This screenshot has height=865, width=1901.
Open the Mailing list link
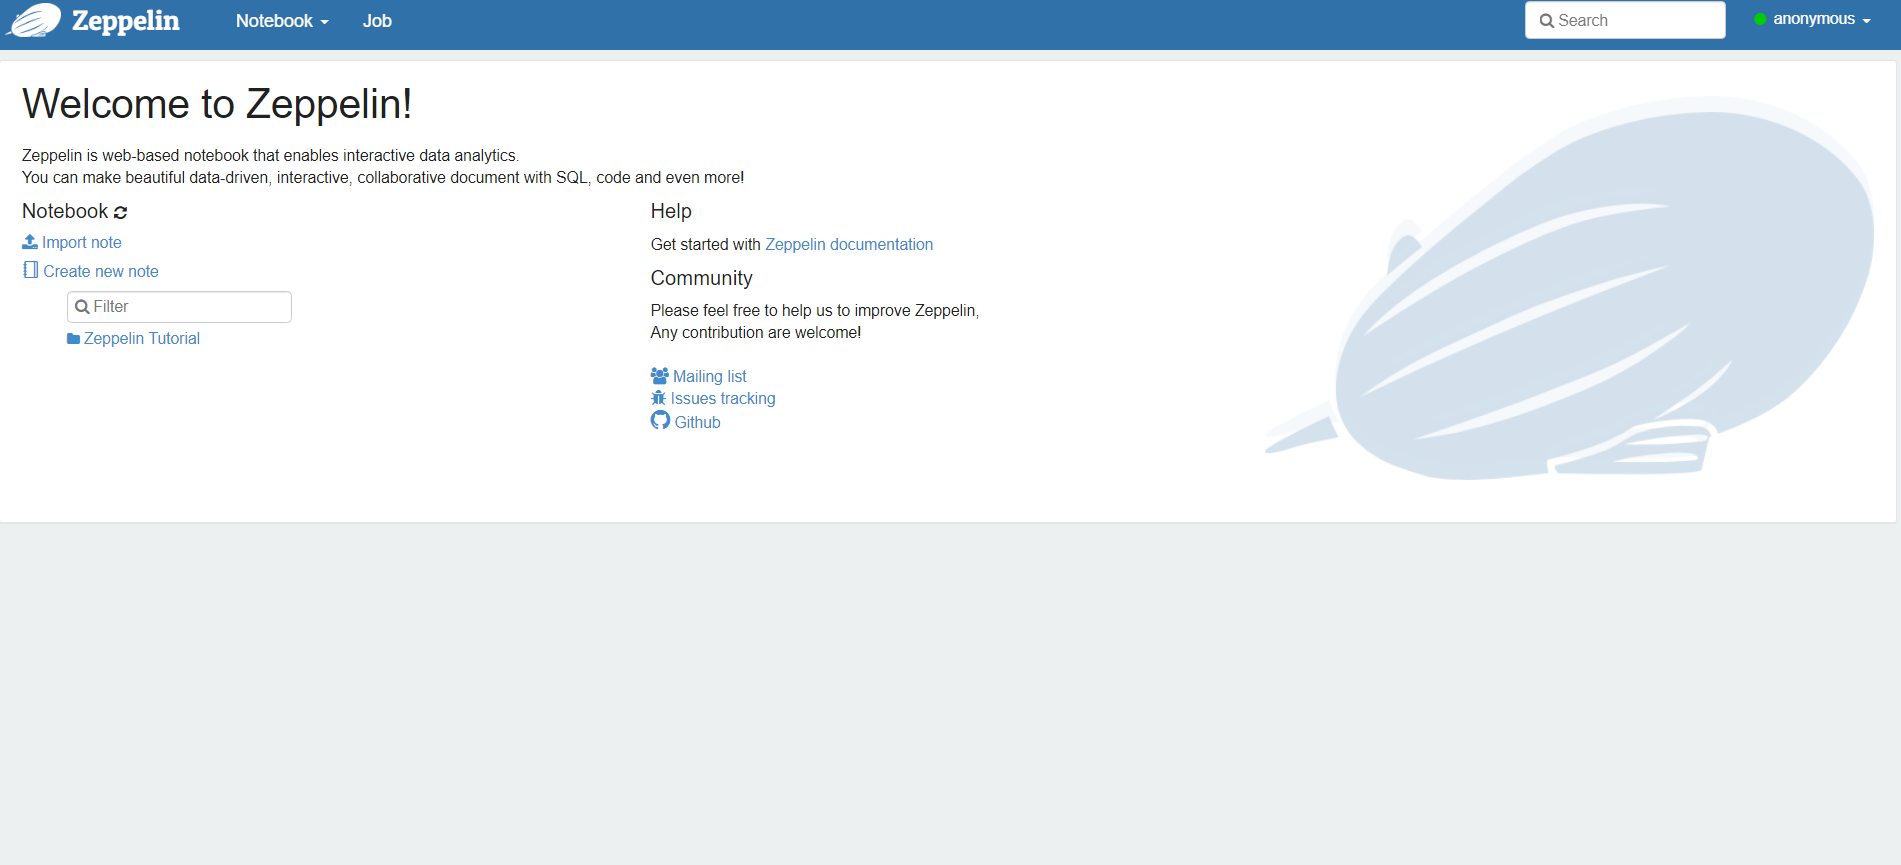pyautogui.click(x=710, y=376)
